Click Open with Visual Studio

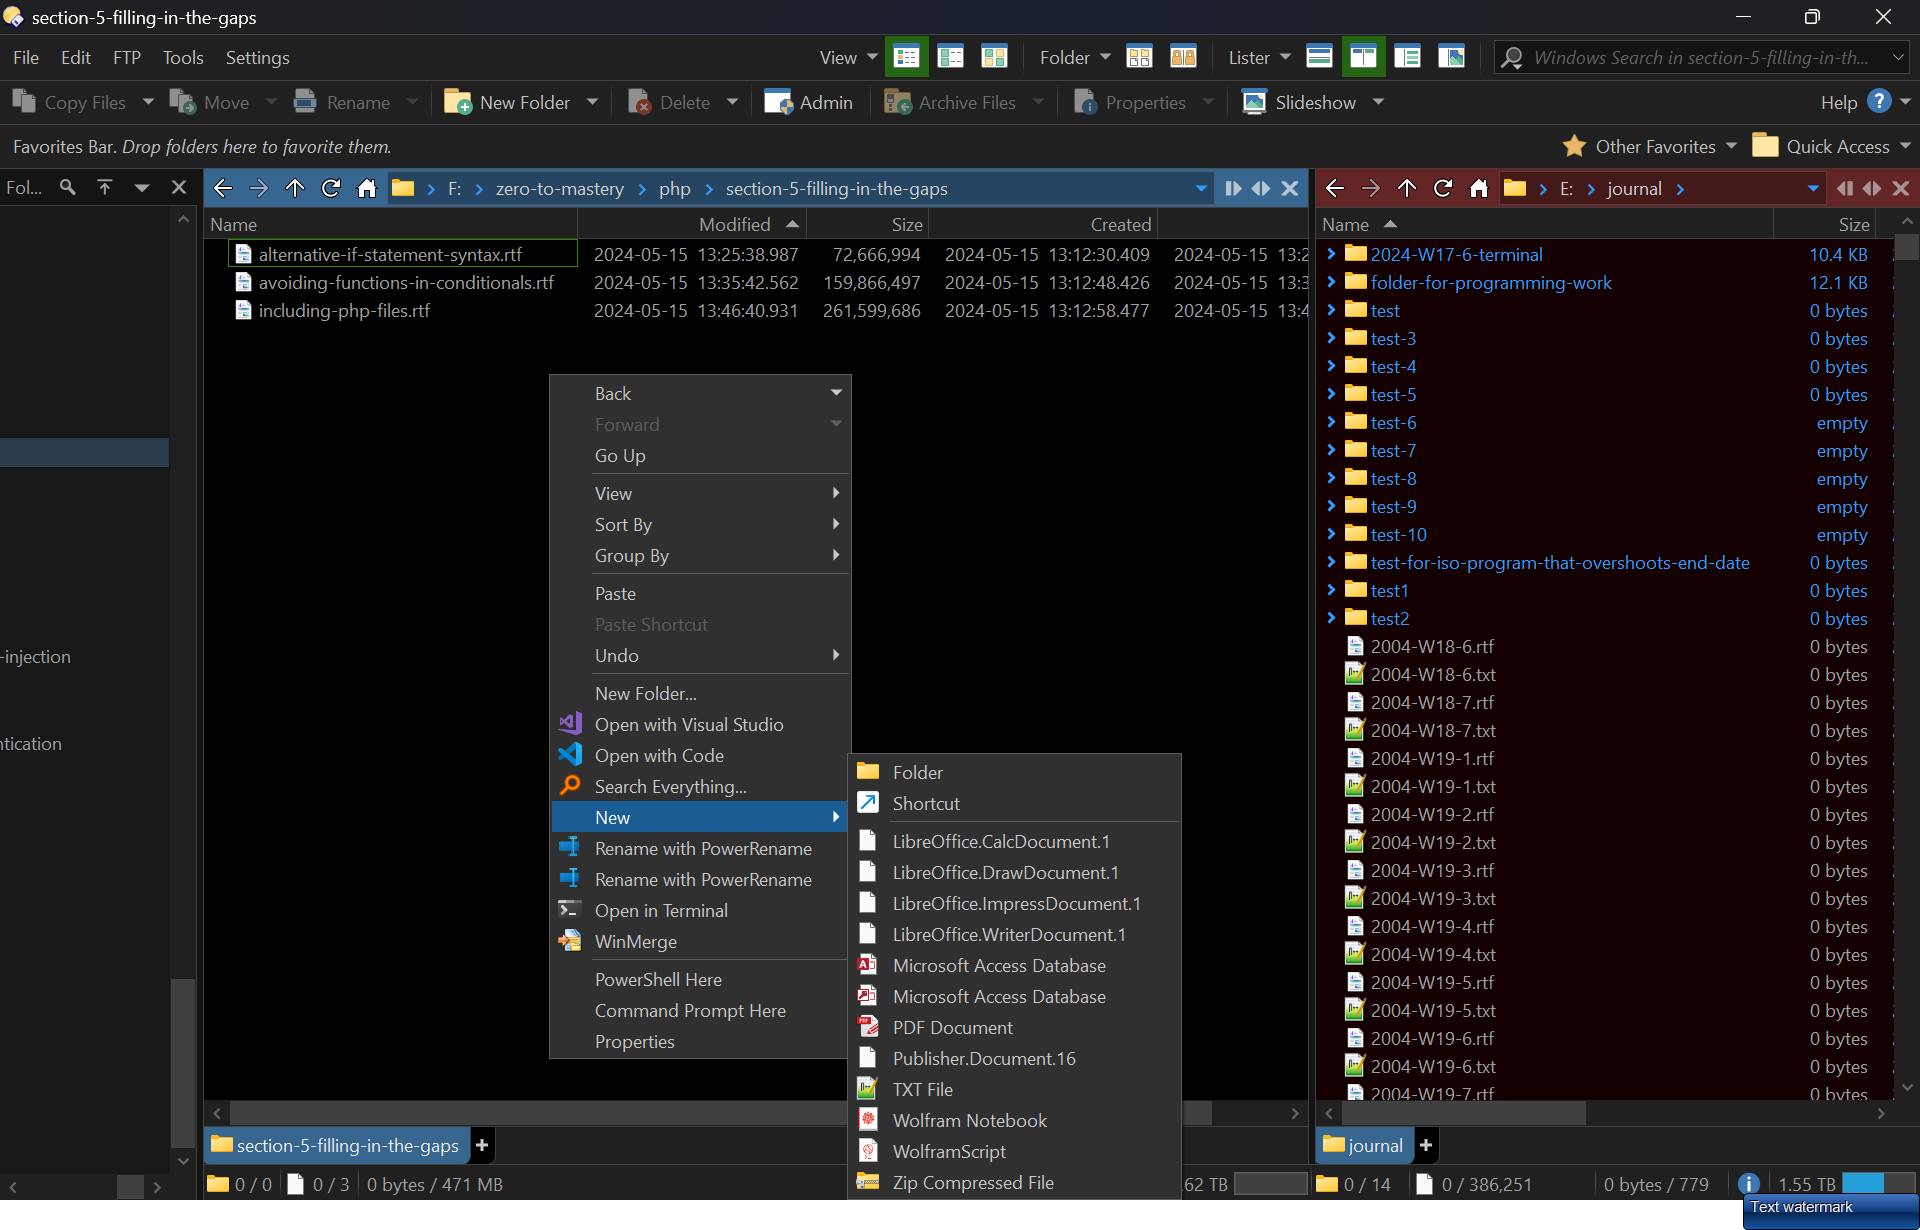coord(700,724)
